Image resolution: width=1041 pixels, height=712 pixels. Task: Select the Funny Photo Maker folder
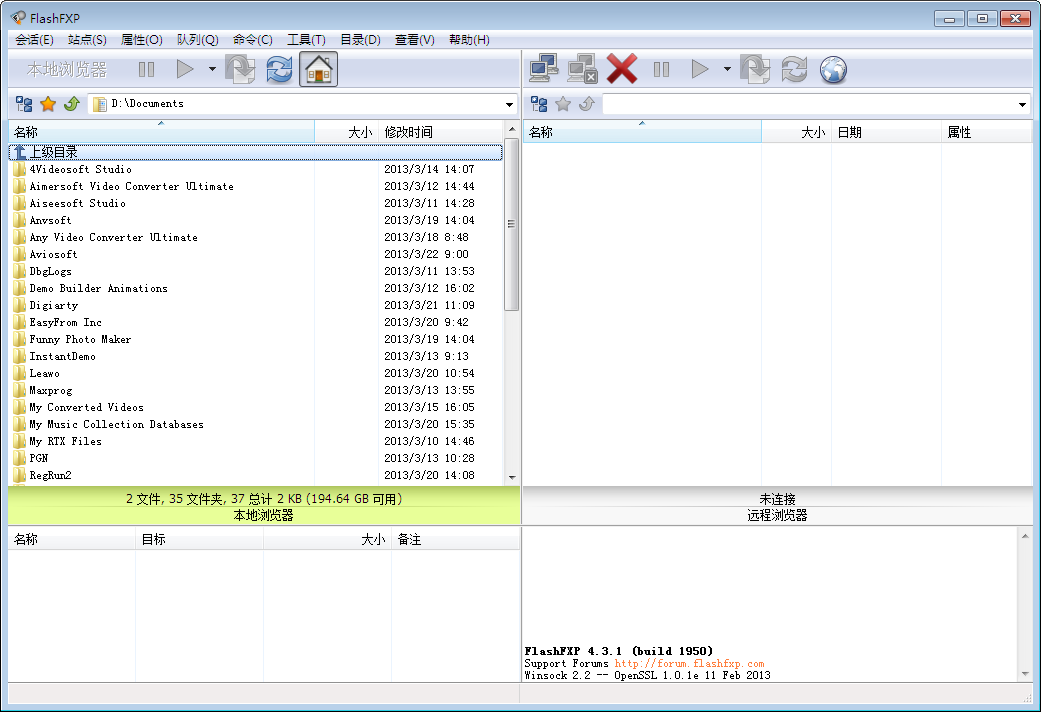(256, 339)
